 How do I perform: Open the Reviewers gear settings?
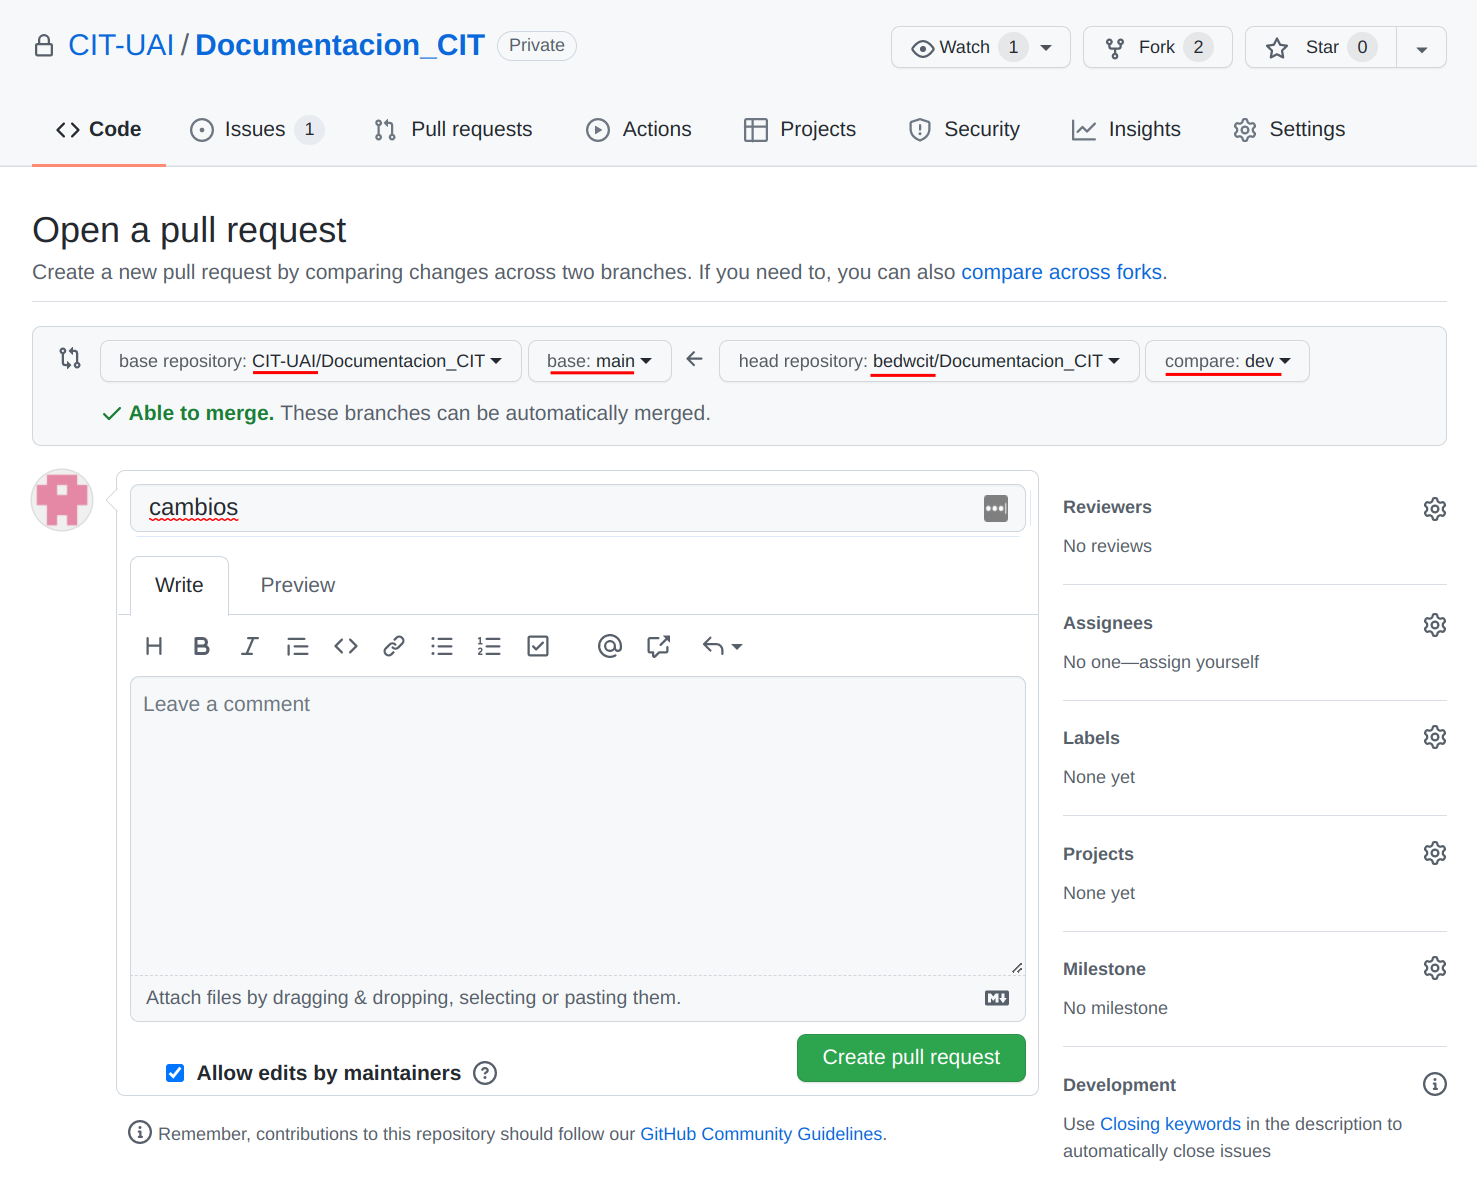[1434, 508]
